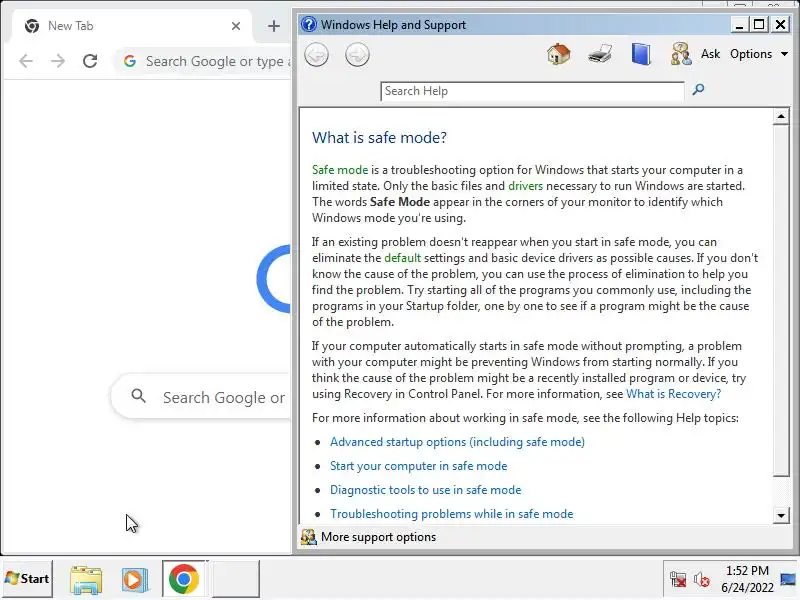This screenshot has width=800, height=600.
Task: Open 'Start your computer in safe mode'
Action: click(418, 466)
